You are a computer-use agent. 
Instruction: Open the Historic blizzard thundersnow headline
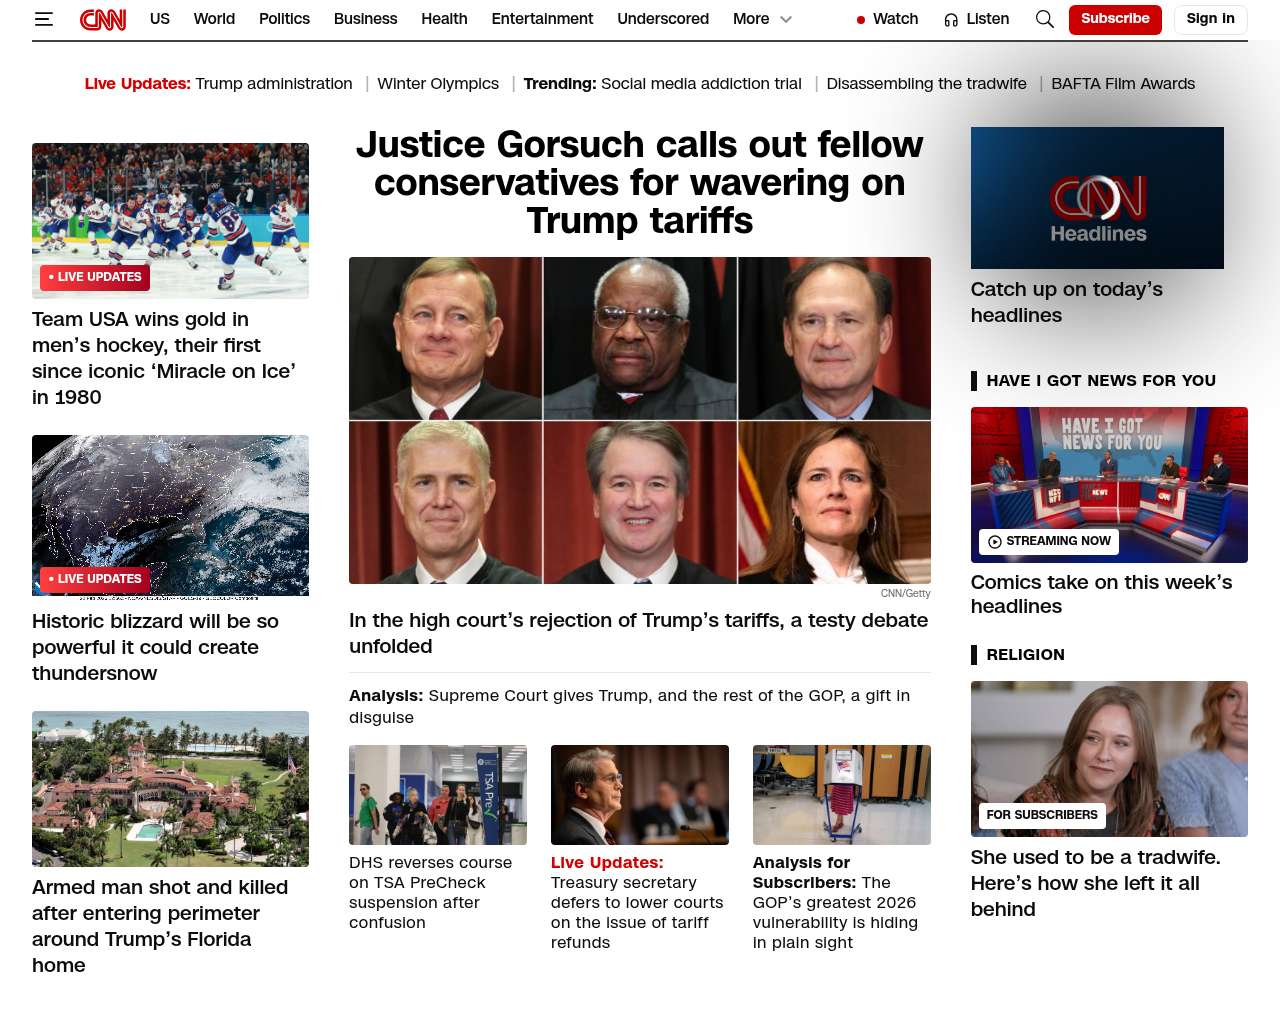[x=155, y=647]
